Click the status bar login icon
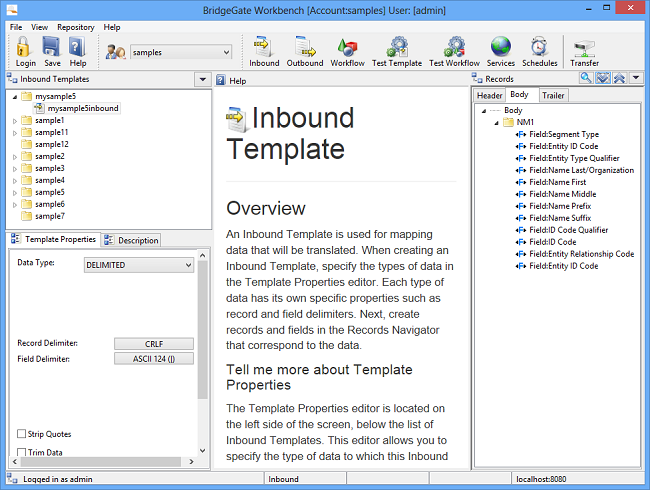Screen dimensions: 650x490 point(12,479)
